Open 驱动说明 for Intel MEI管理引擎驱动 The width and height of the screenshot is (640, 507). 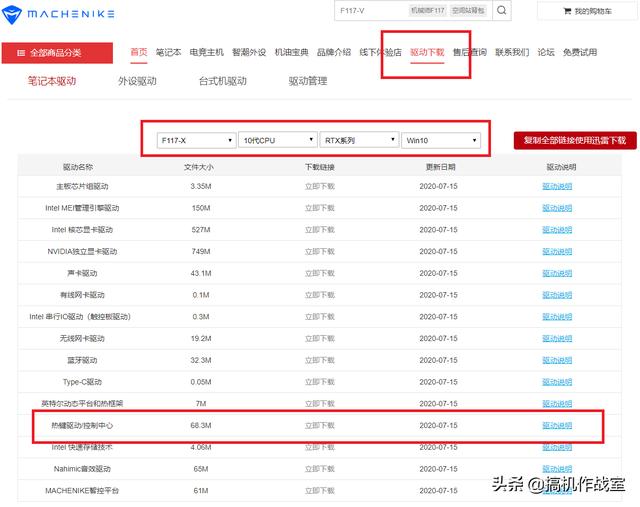point(557,208)
